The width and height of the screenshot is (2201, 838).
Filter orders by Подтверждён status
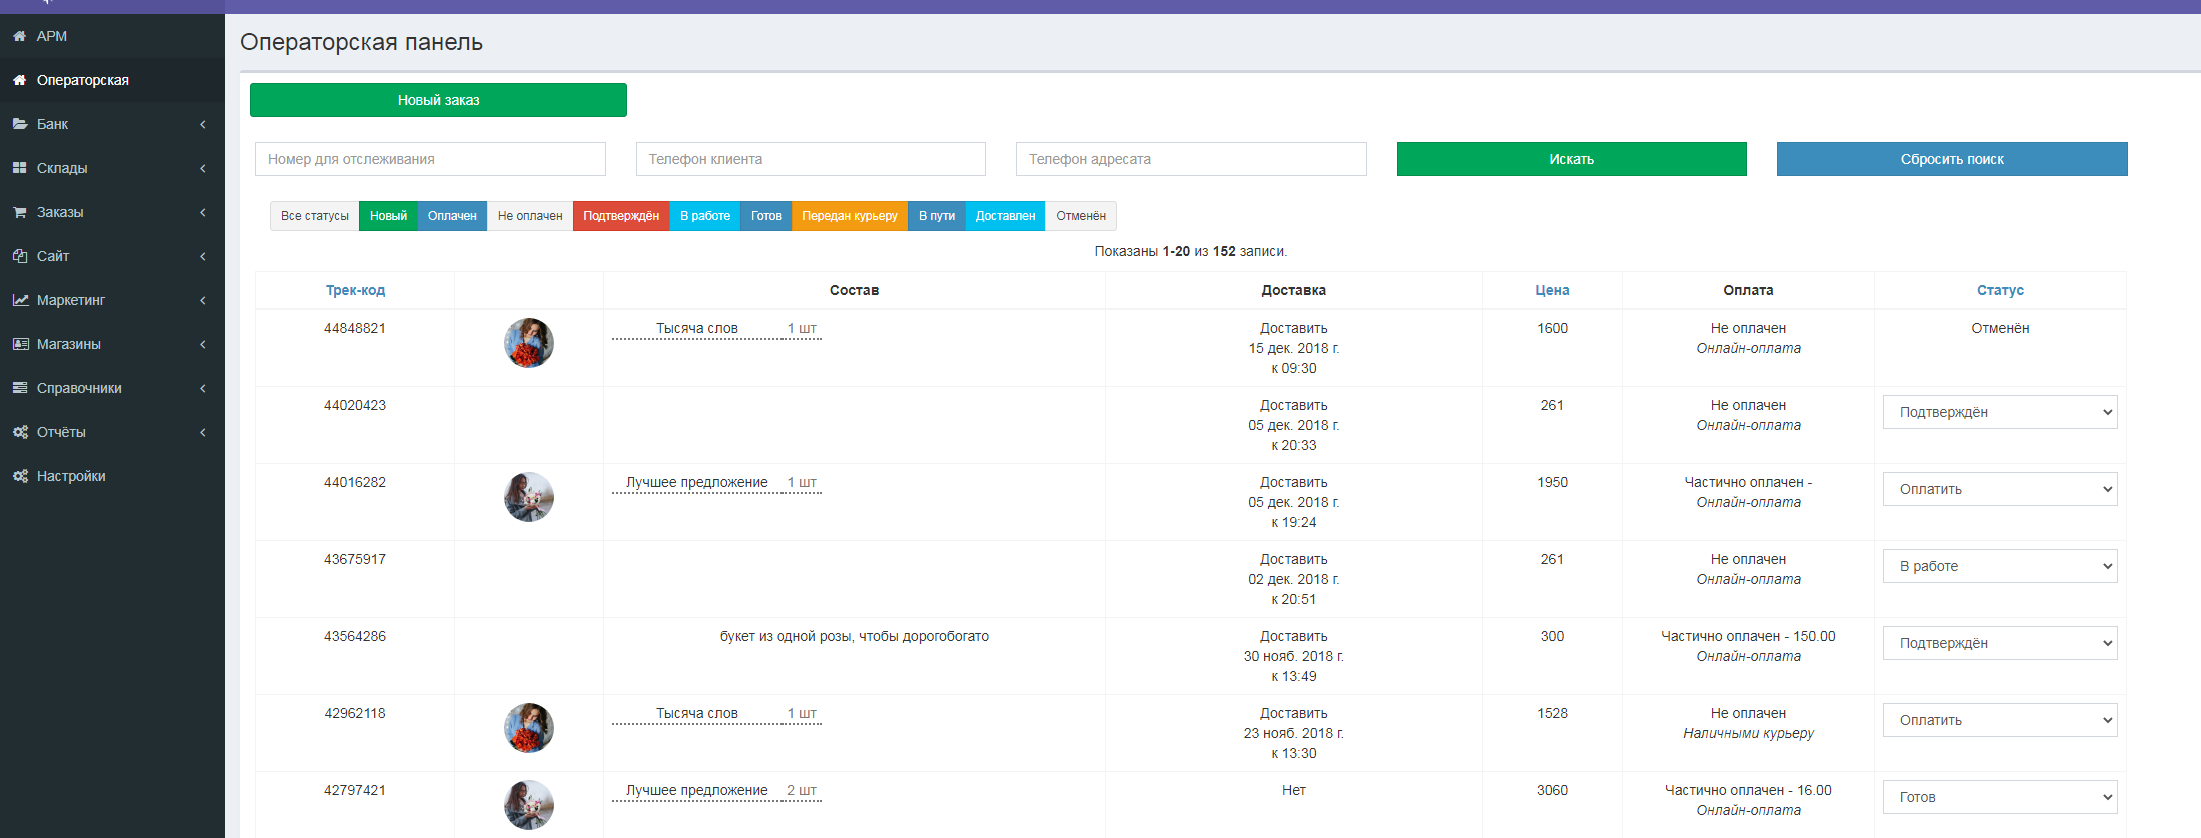point(620,216)
